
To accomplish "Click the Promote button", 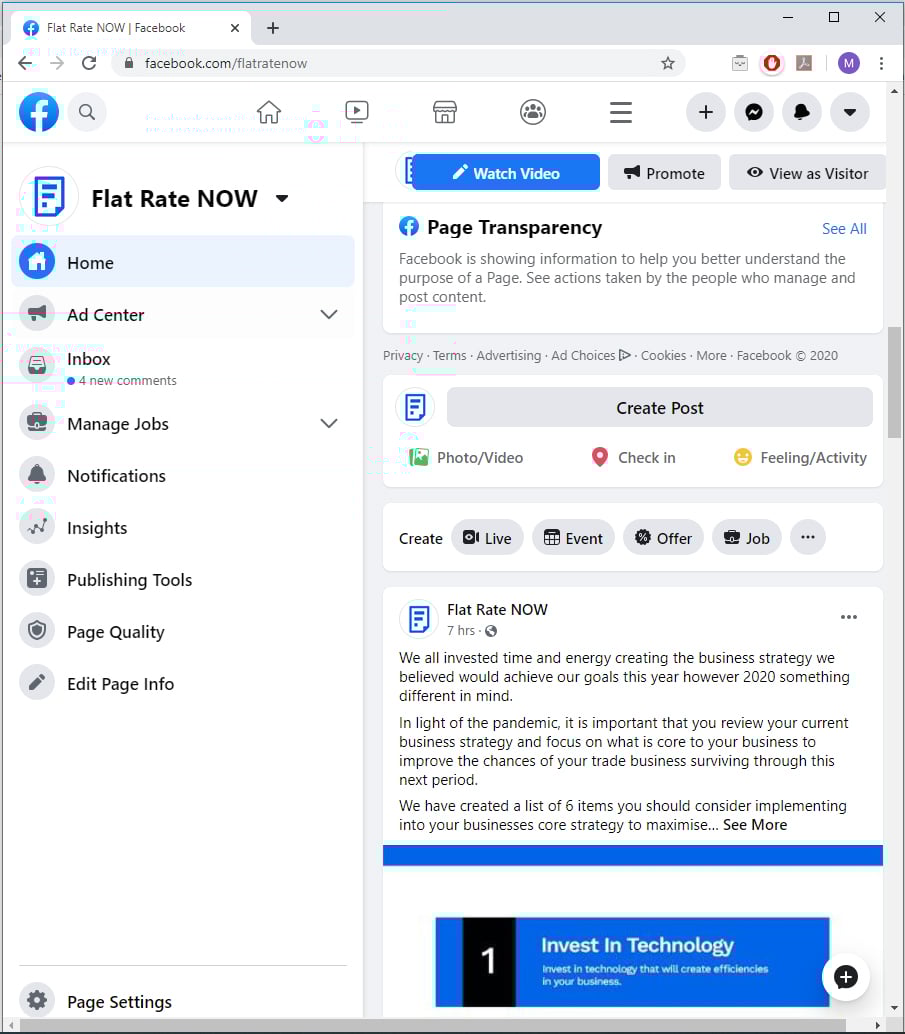I will [x=664, y=173].
